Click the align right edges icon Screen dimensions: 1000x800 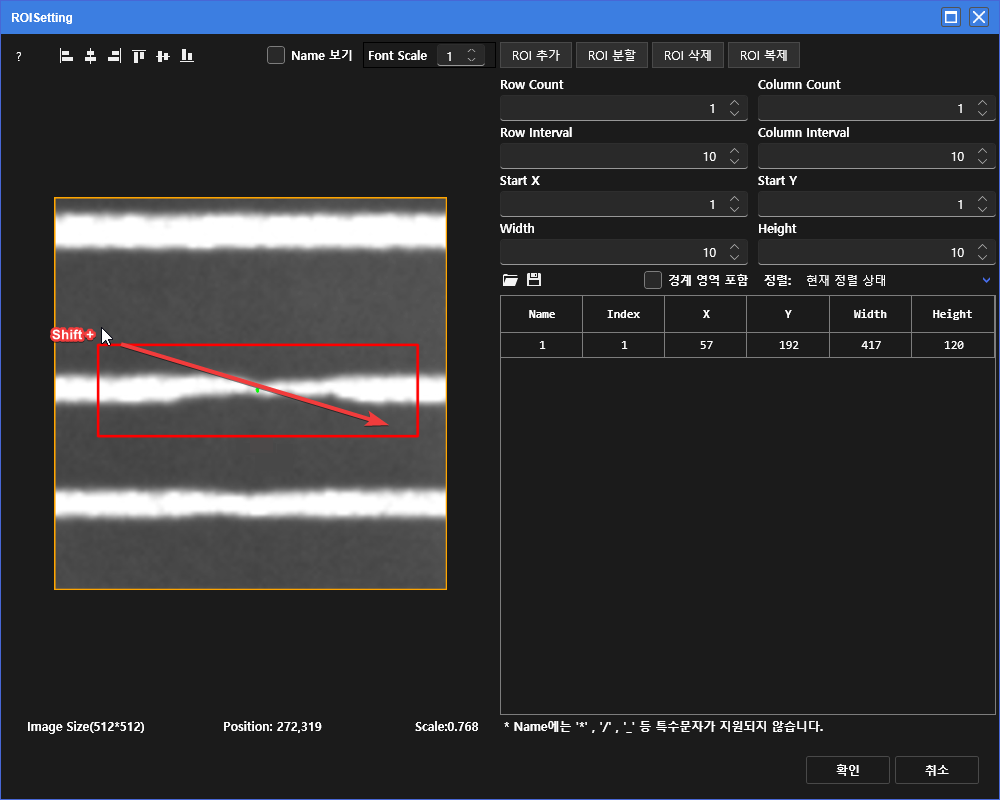(114, 56)
